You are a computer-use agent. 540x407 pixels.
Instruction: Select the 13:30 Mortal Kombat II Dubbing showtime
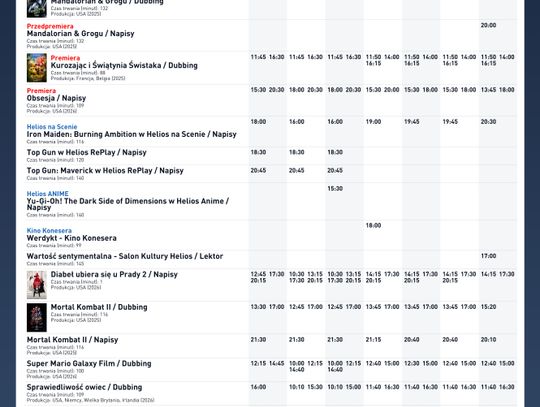pos(258,307)
